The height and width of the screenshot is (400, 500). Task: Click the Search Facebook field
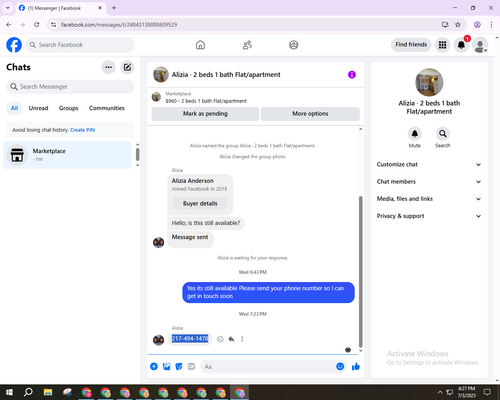pos(80,45)
